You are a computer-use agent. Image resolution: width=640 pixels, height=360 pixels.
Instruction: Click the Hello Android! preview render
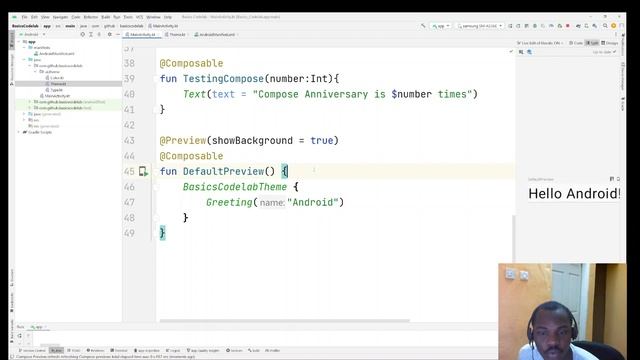click(x=574, y=193)
